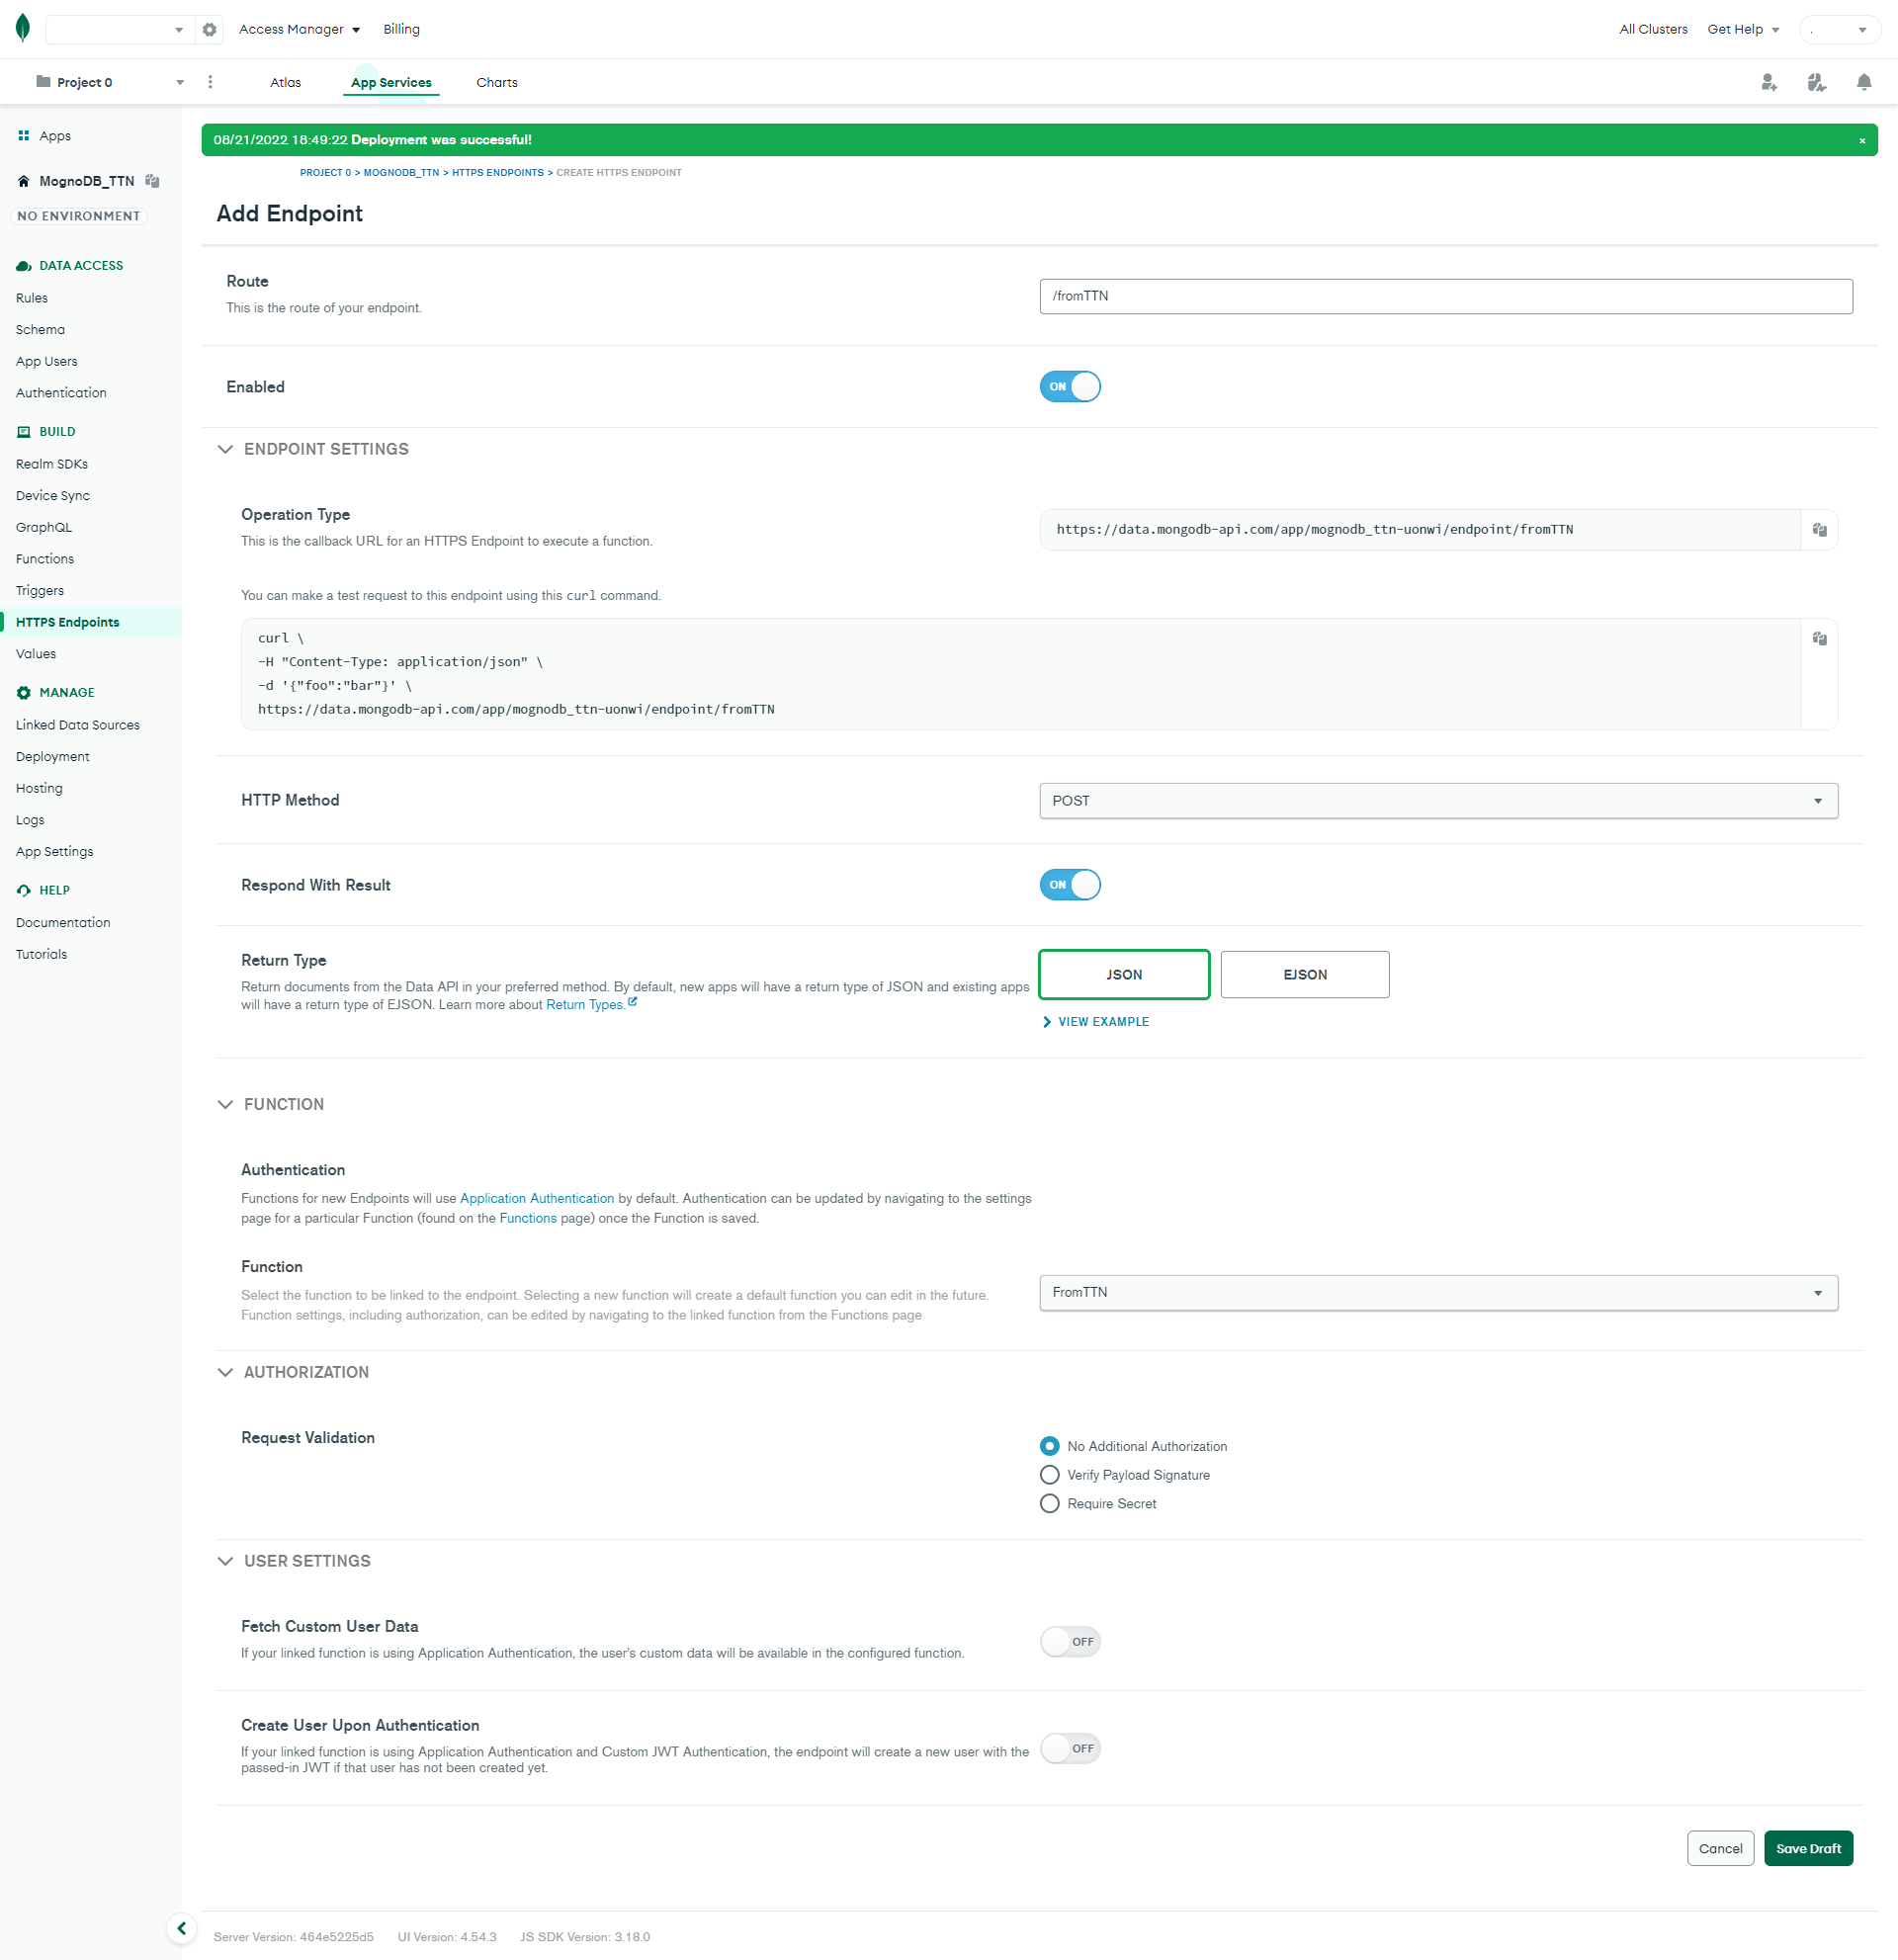Image resolution: width=1898 pixels, height=1960 pixels.
Task: Open Documentation in sidebar
Action: click(63, 923)
